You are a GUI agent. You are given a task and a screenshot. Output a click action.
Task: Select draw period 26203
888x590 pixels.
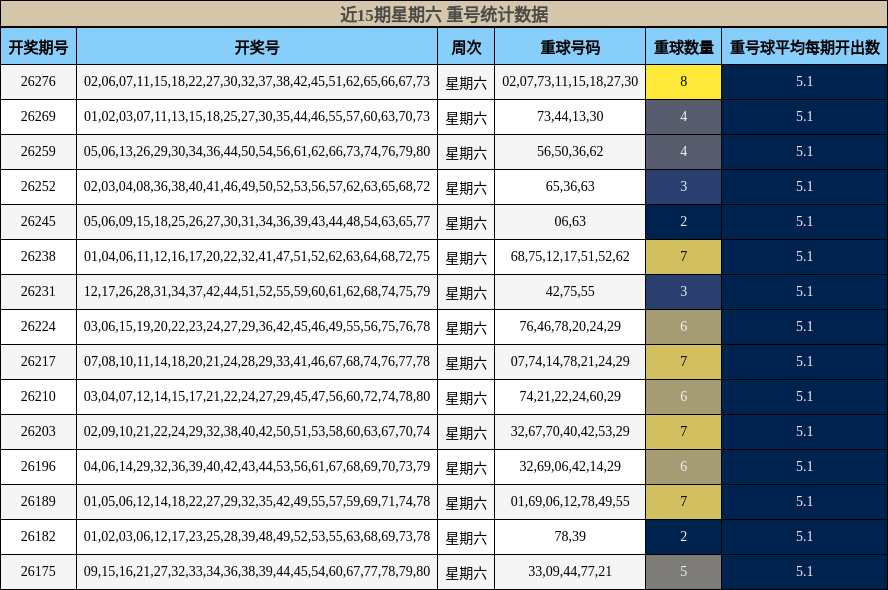(x=39, y=431)
